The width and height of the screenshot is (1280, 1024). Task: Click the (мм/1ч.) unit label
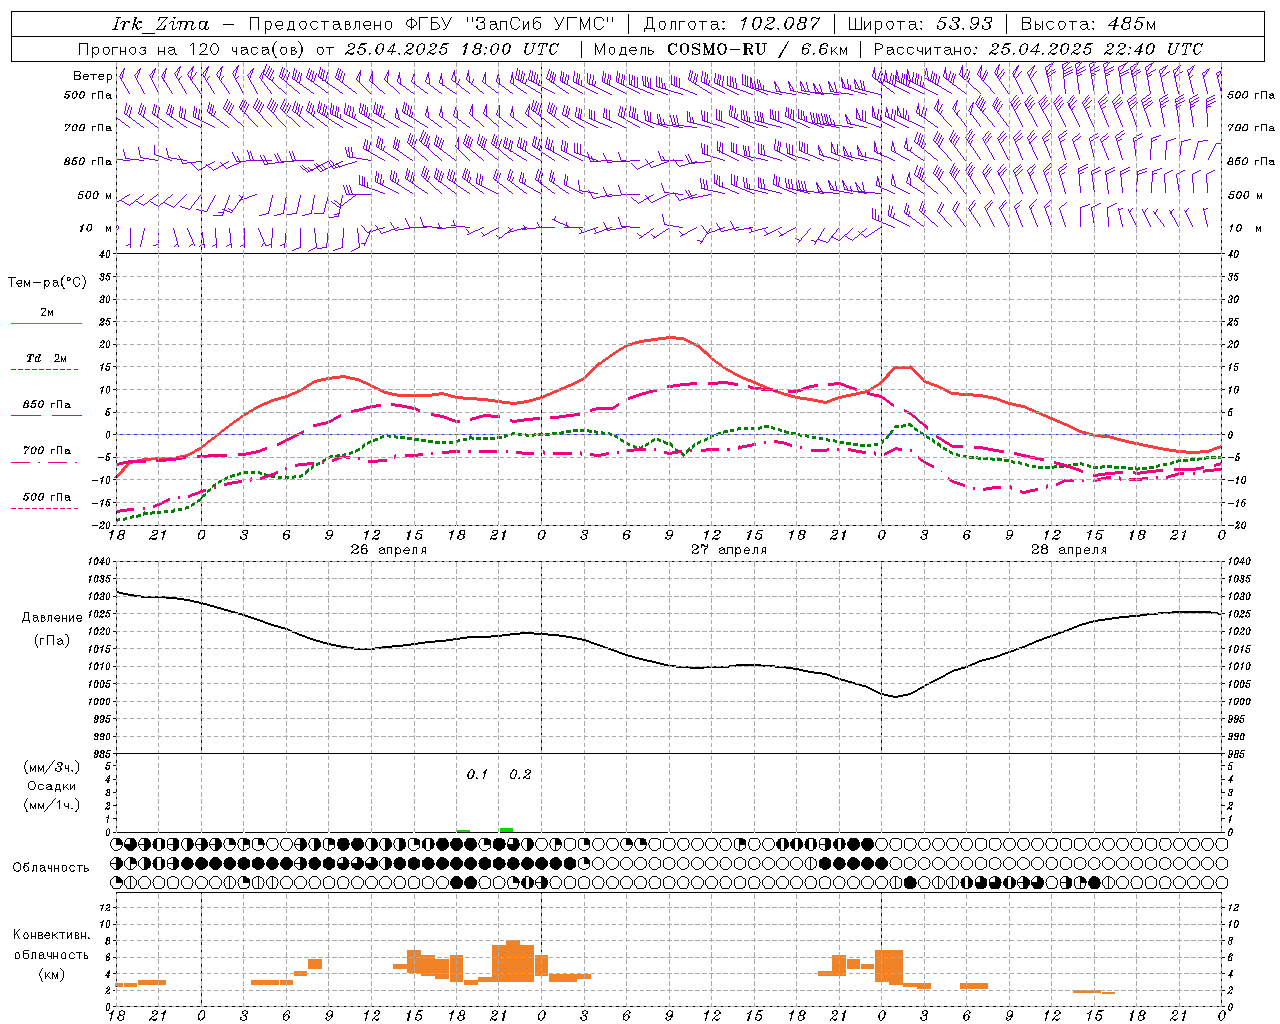pos(52,805)
